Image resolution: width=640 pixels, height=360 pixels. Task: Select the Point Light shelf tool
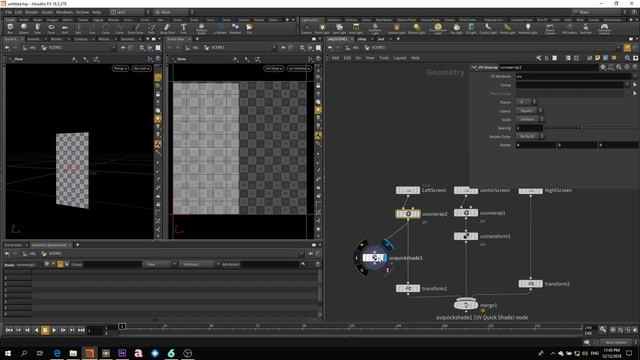322,28
